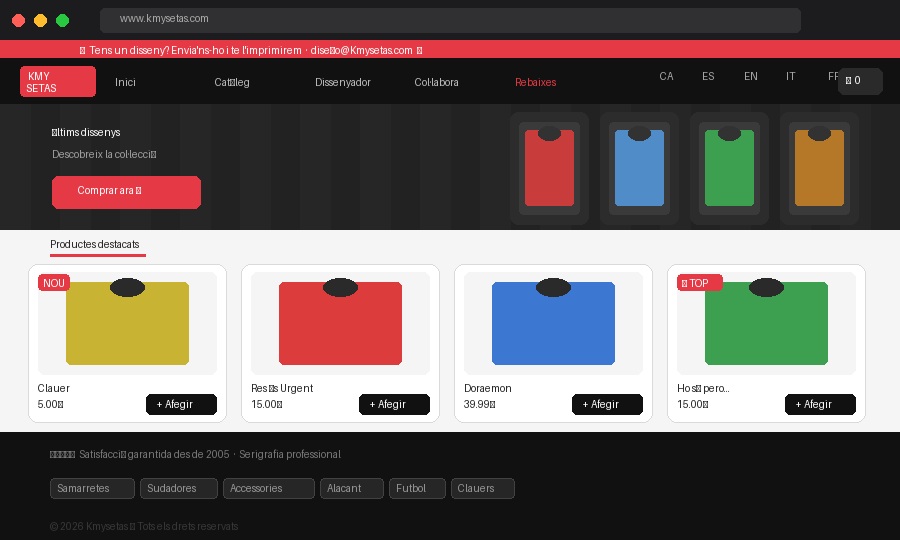Image resolution: width=900 pixels, height=540 pixels.
Task: Add the Urgent item to cart
Action: click(394, 405)
